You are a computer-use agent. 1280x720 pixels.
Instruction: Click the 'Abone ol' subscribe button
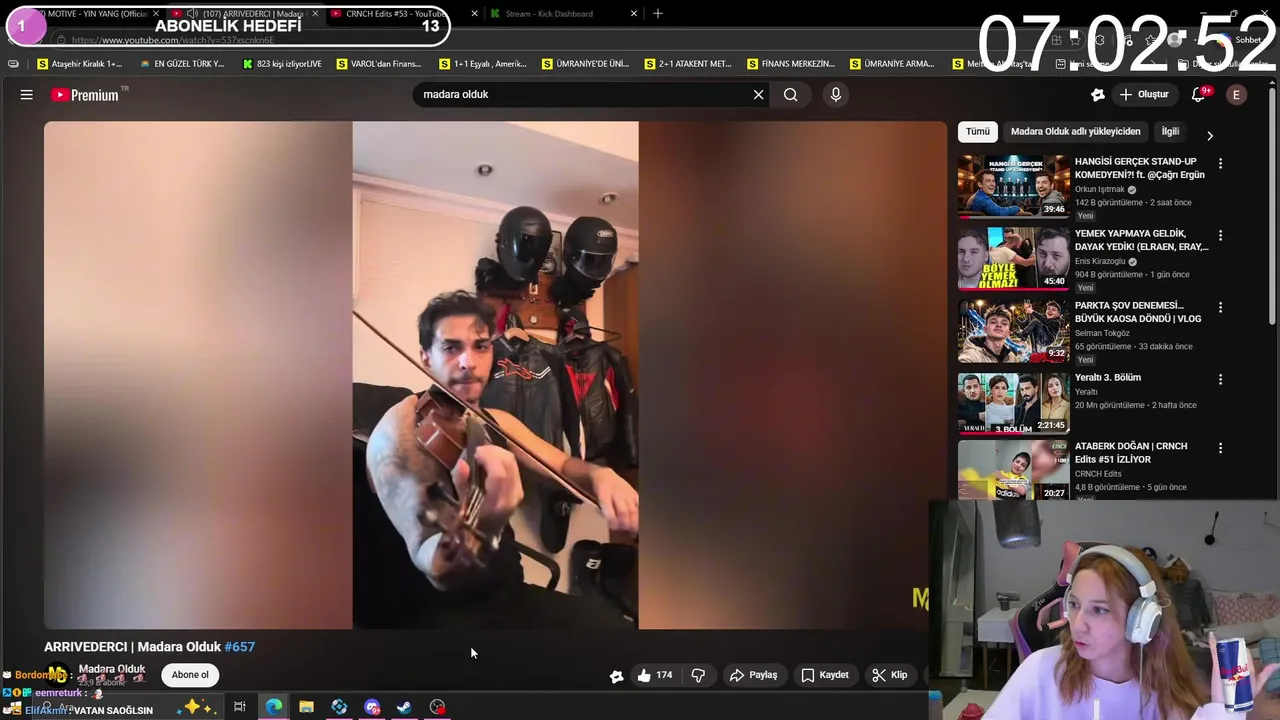tap(190, 675)
